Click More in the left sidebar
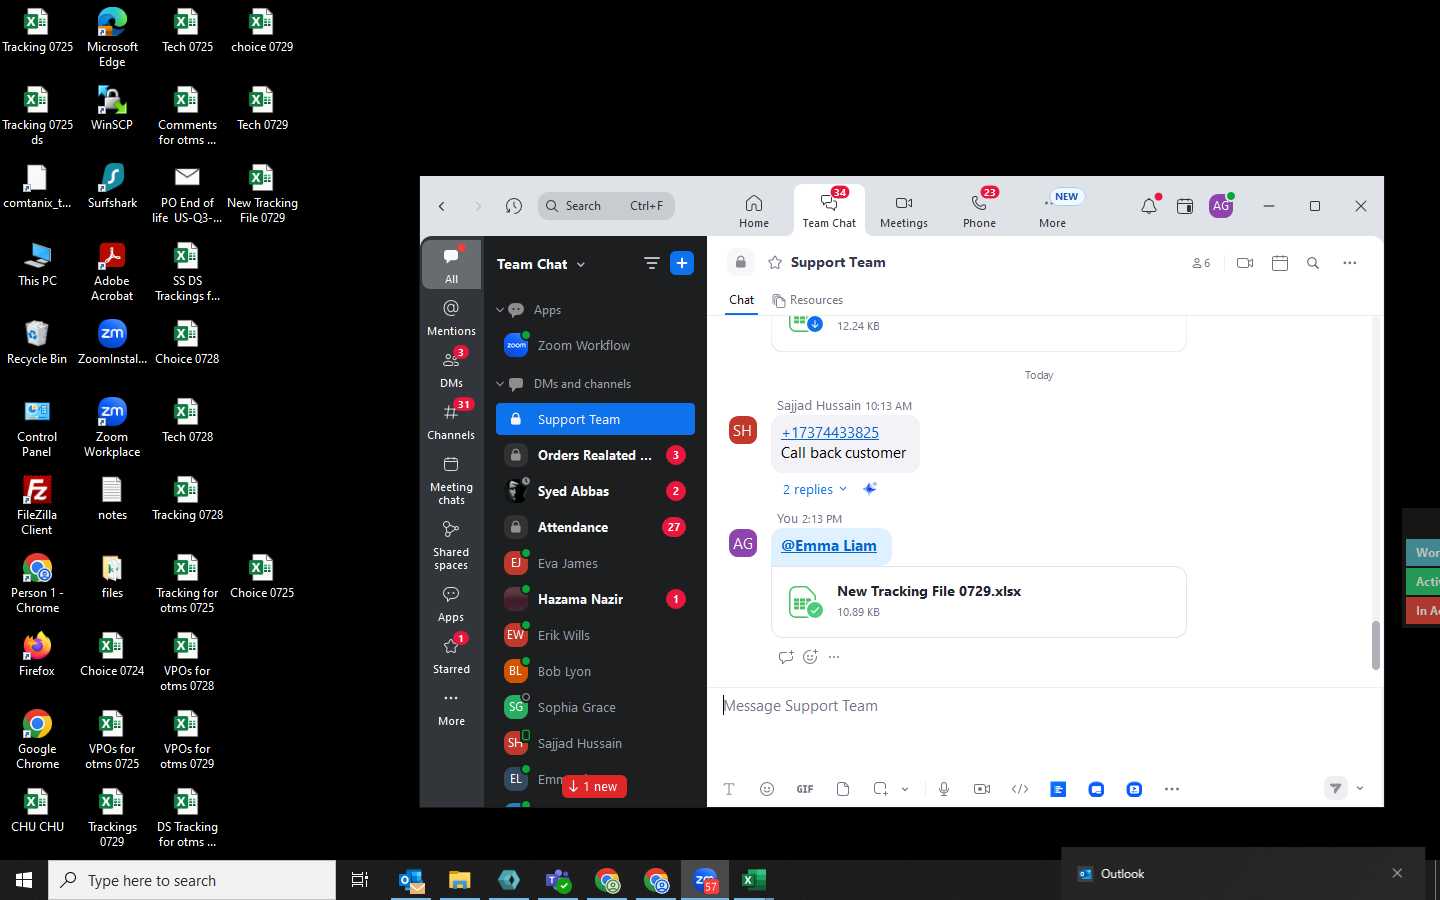Screen dimensions: 1440x900 pyautogui.click(x=451, y=708)
